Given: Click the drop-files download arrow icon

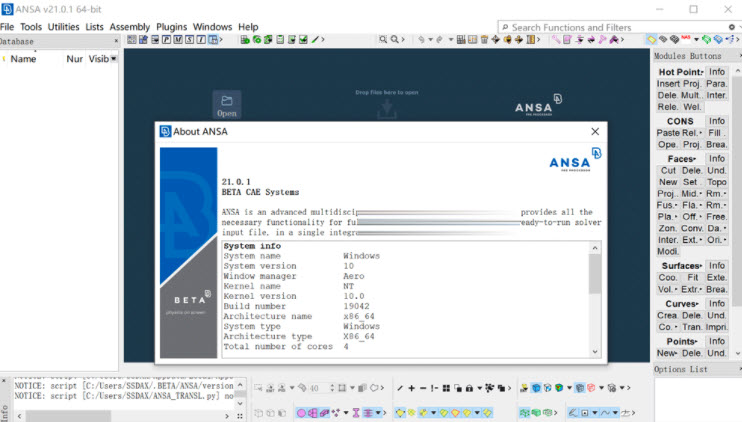Looking at the screenshot, I should coord(386,109).
